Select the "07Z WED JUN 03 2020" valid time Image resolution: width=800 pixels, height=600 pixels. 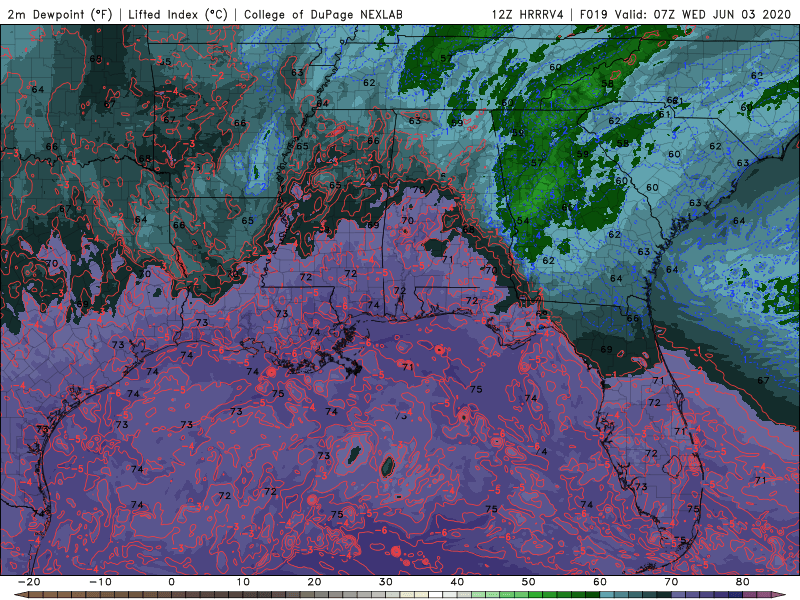722,14
